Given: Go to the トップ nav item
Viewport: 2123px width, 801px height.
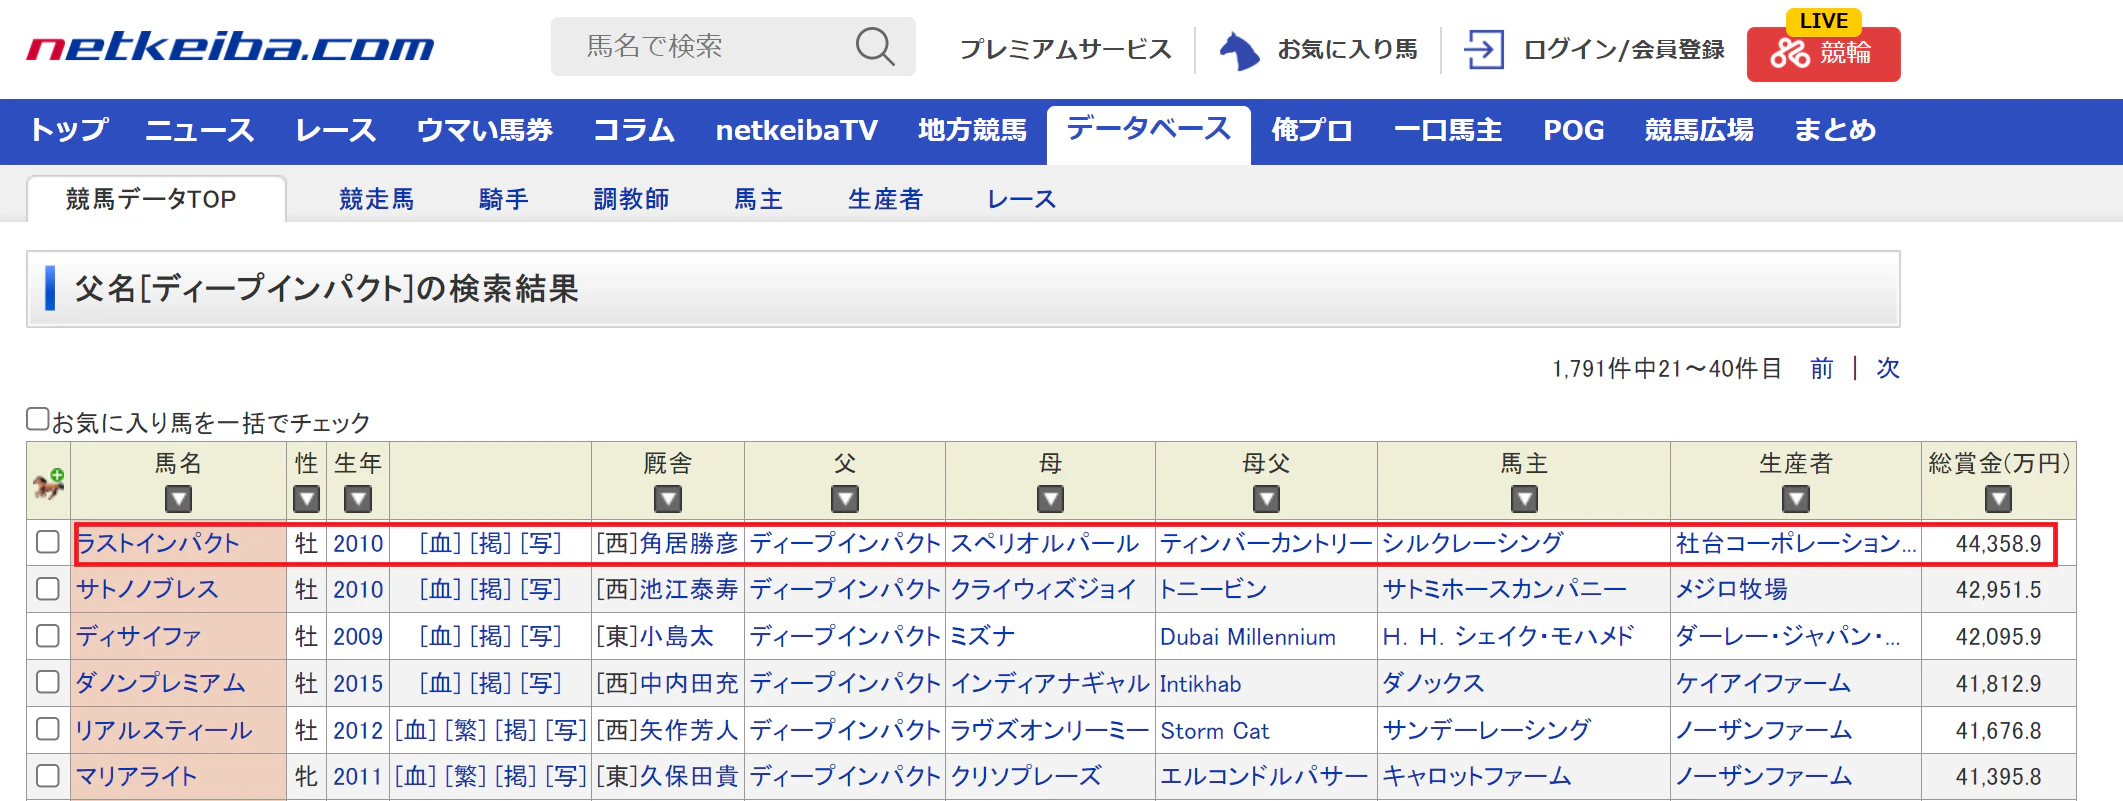Looking at the screenshot, I should click(69, 130).
